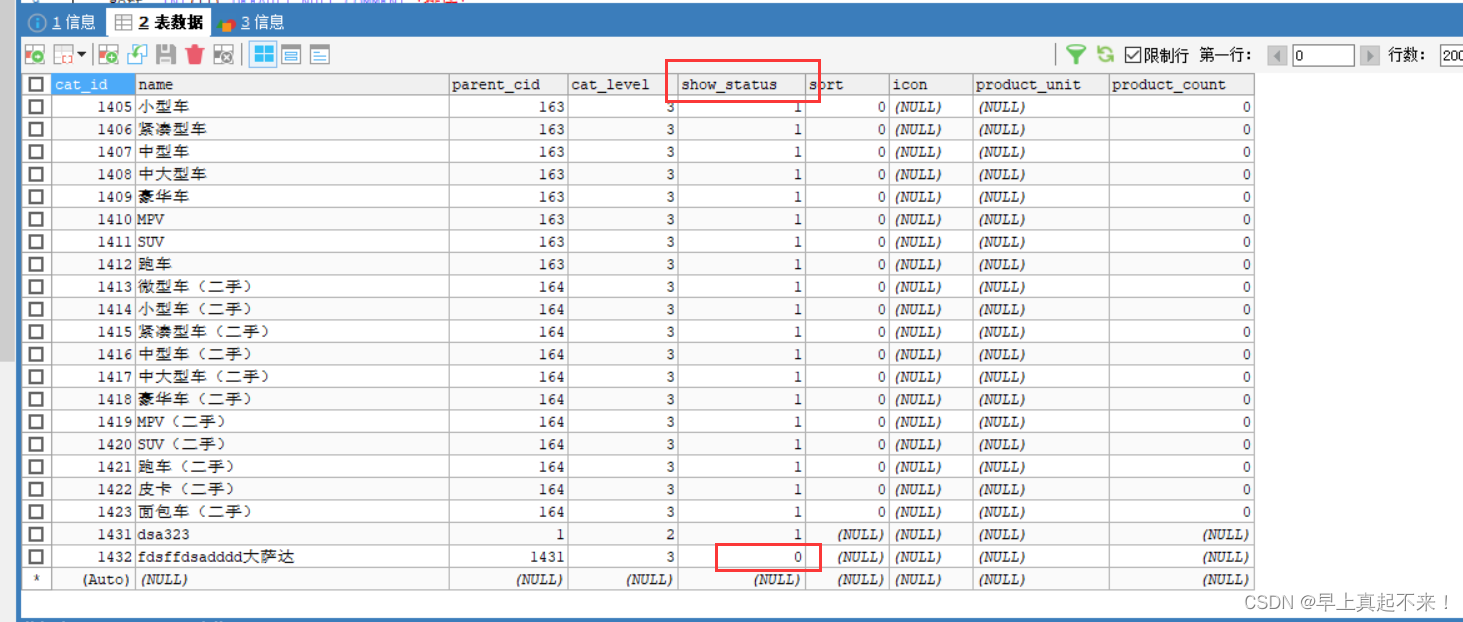Click parent_cid cell 1431 in row 1432
The height and width of the screenshot is (622, 1463).
click(x=508, y=557)
